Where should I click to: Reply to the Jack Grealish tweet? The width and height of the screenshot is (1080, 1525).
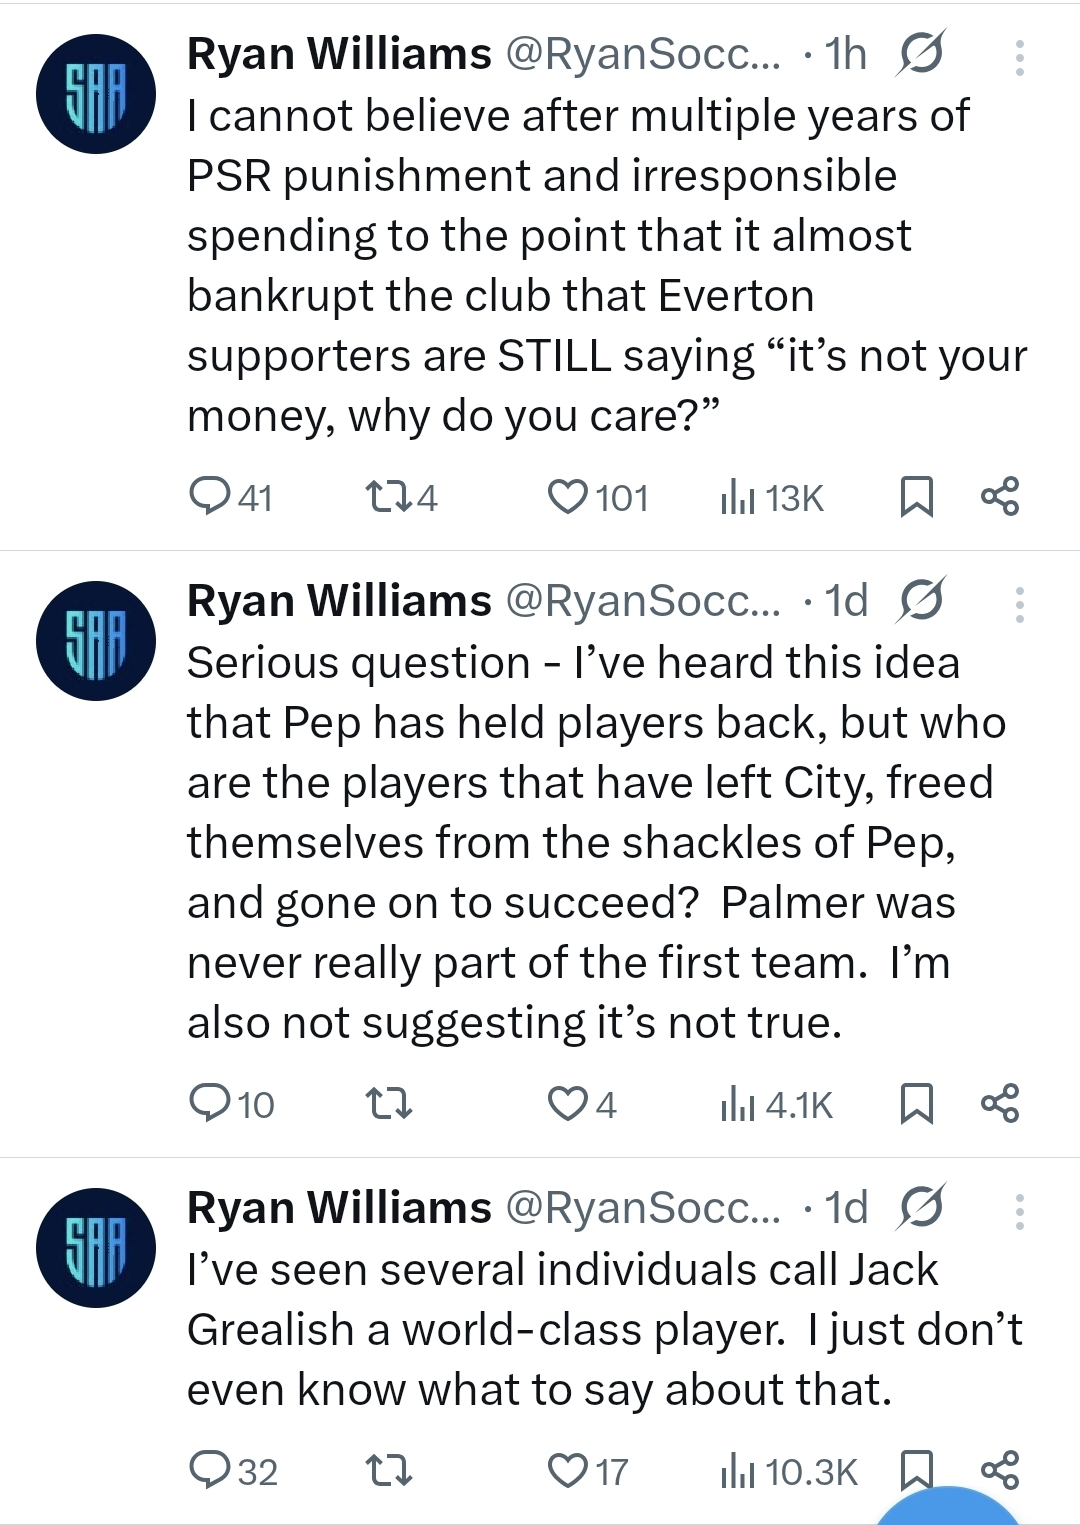coord(211,1470)
